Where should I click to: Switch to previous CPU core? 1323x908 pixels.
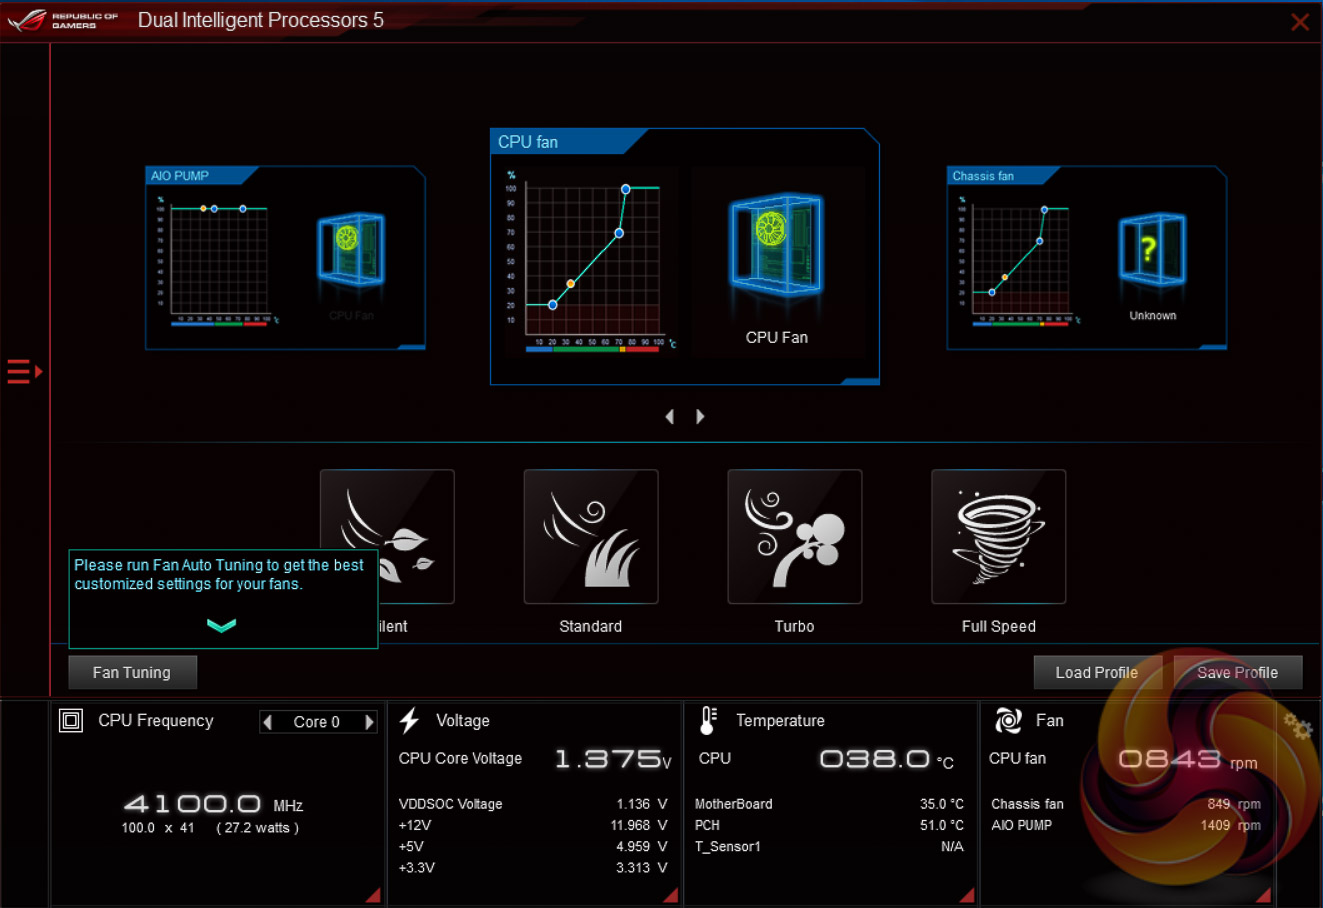tap(268, 722)
